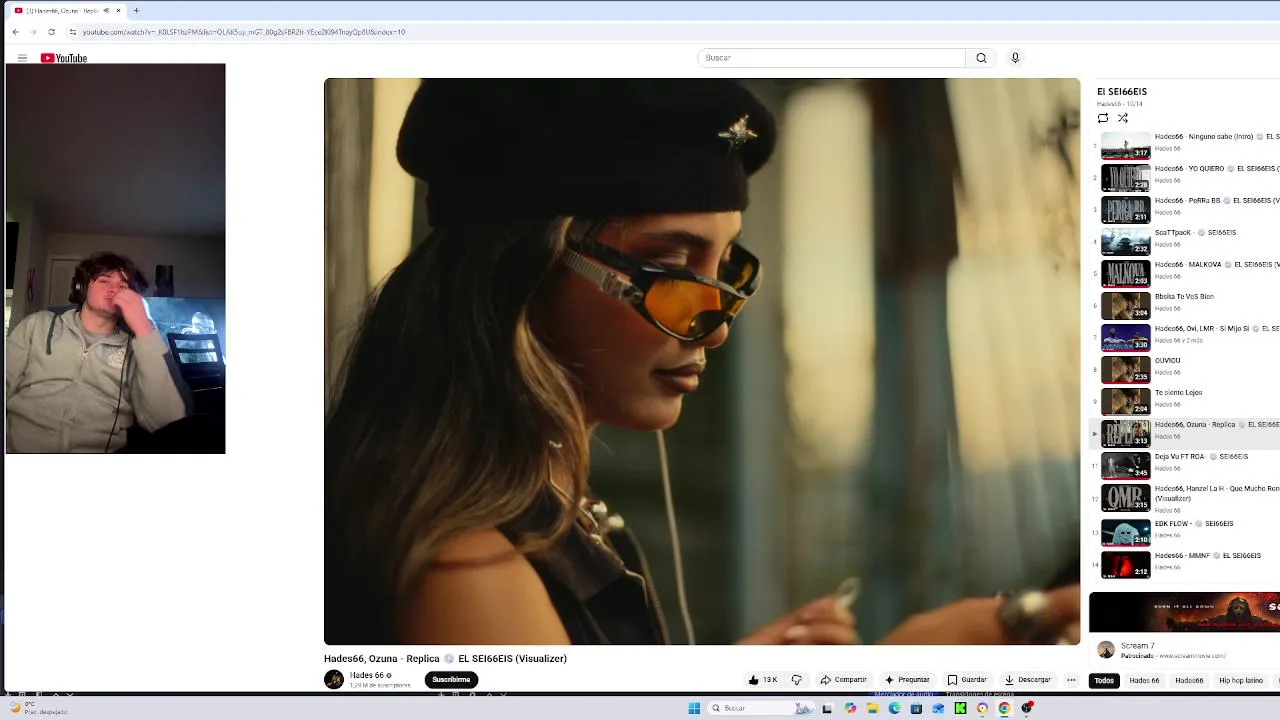
Task: Select the Hip hop latino filter chip
Action: (1241, 681)
